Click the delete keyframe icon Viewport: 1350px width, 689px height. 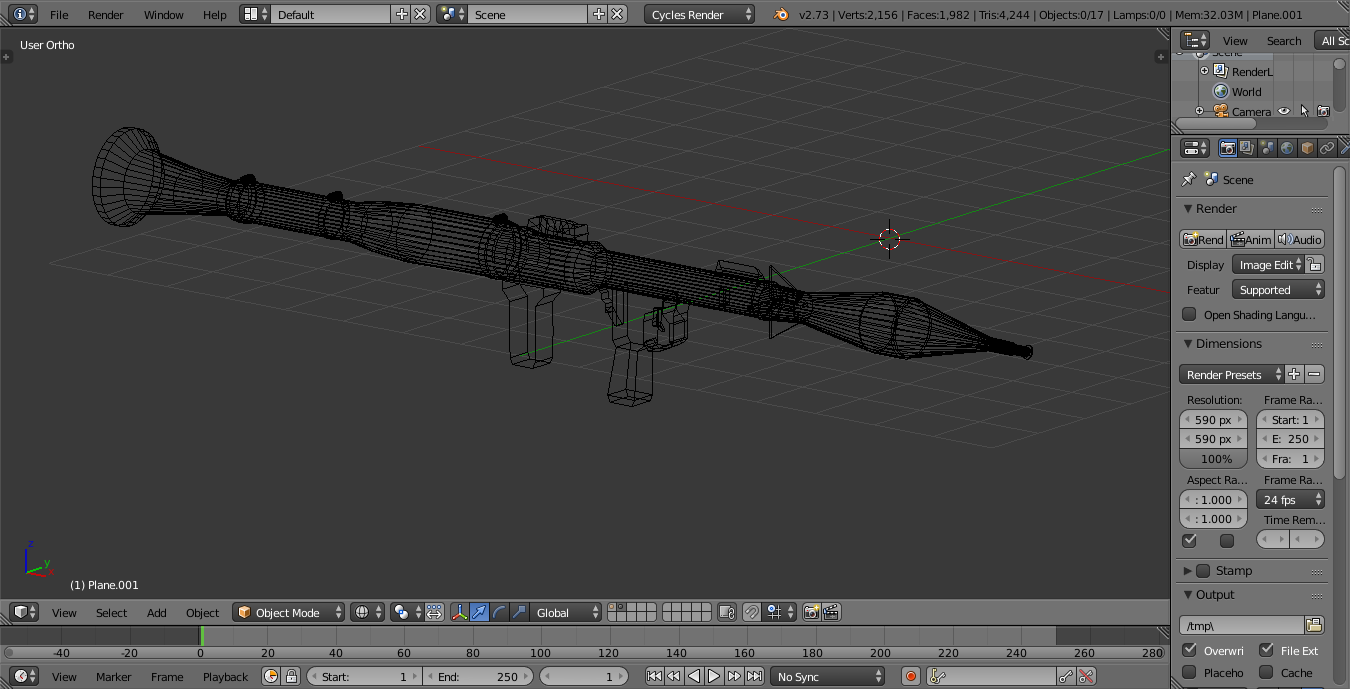[x=1086, y=676]
